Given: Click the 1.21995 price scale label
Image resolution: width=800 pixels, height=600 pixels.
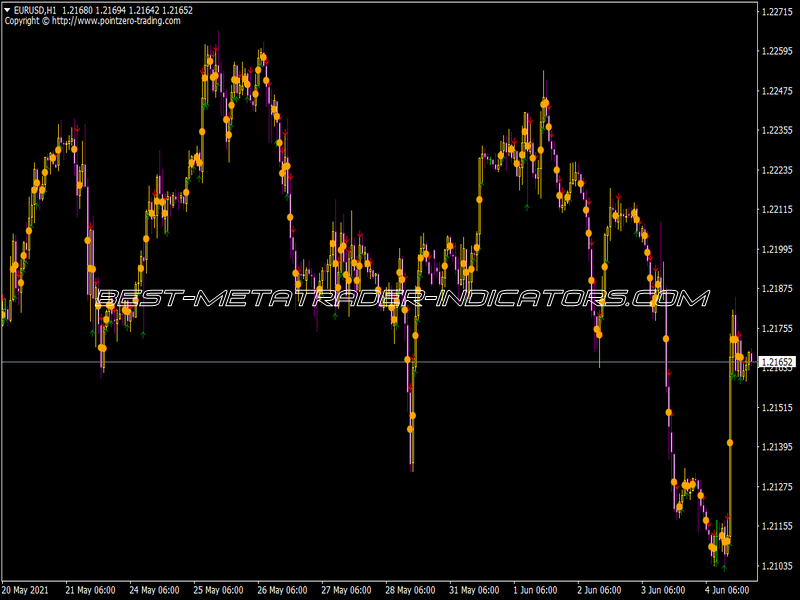Looking at the screenshot, I should click(x=777, y=249).
